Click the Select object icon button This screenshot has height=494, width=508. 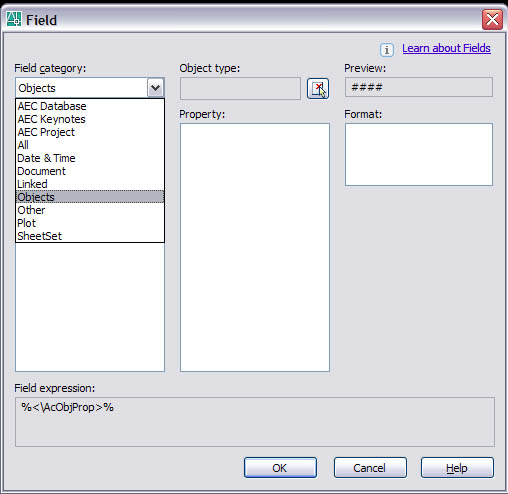pyautogui.click(x=318, y=89)
